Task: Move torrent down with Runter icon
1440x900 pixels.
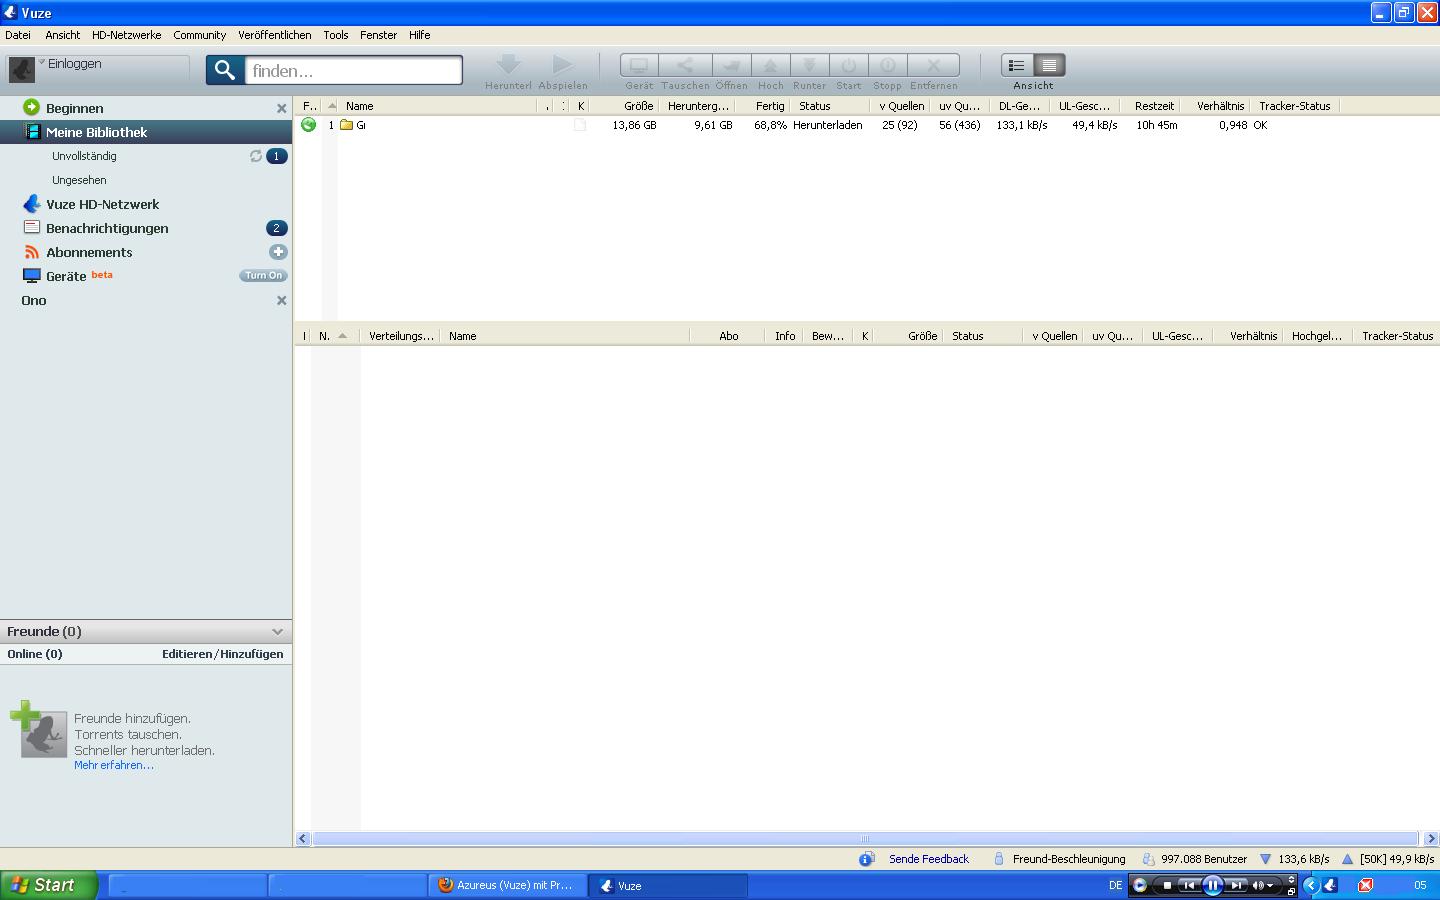Action: (809, 65)
